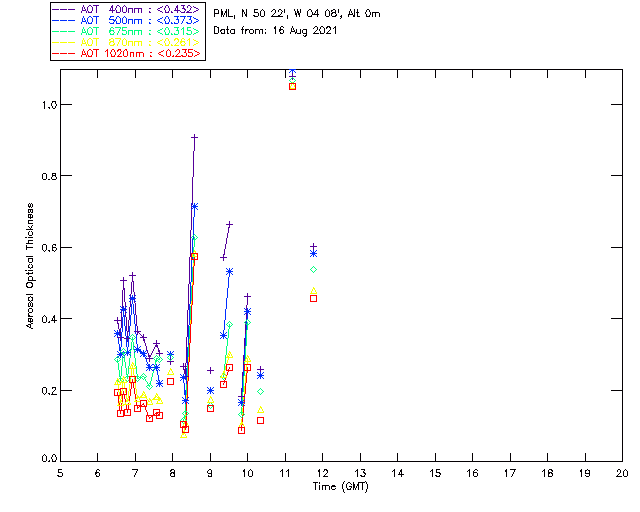Click the 0.6 y-axis tick label
This screenshot has width=640, height=512.
tap(48, 248)
